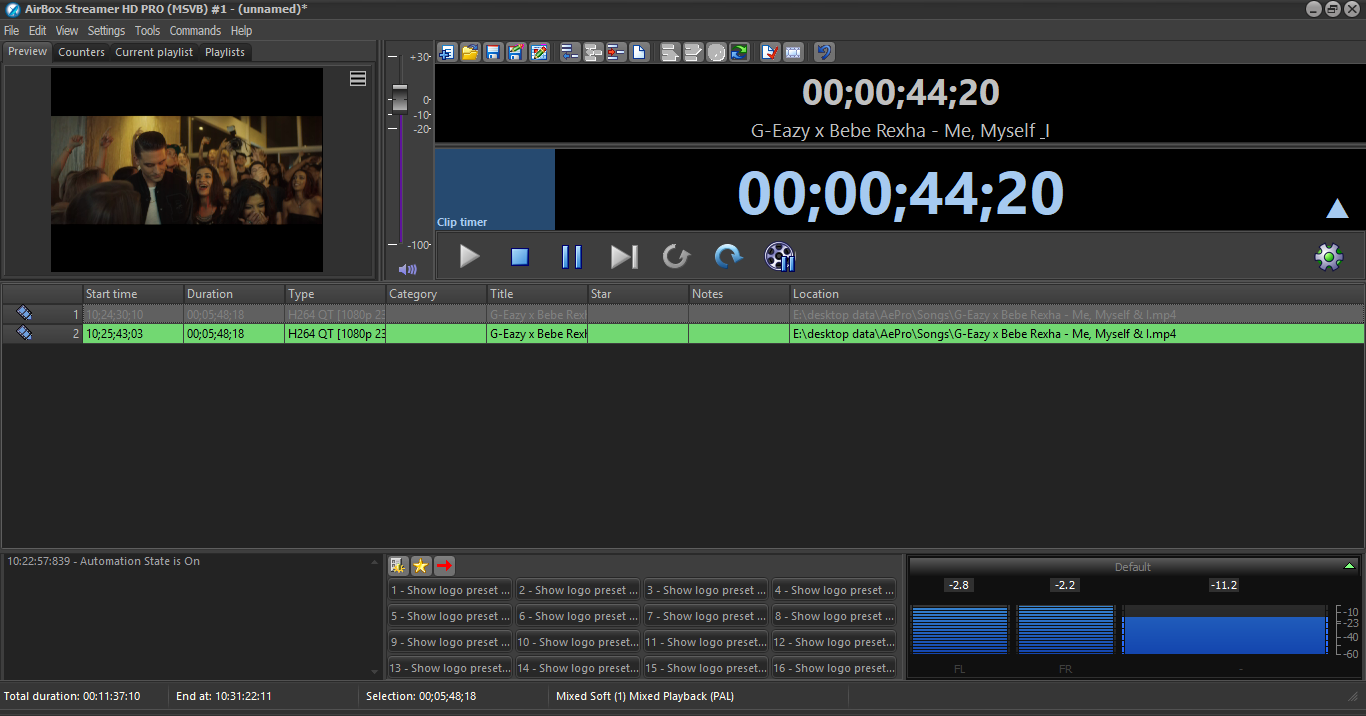Save playlist with the floppy disk icon

pos(493,52)
